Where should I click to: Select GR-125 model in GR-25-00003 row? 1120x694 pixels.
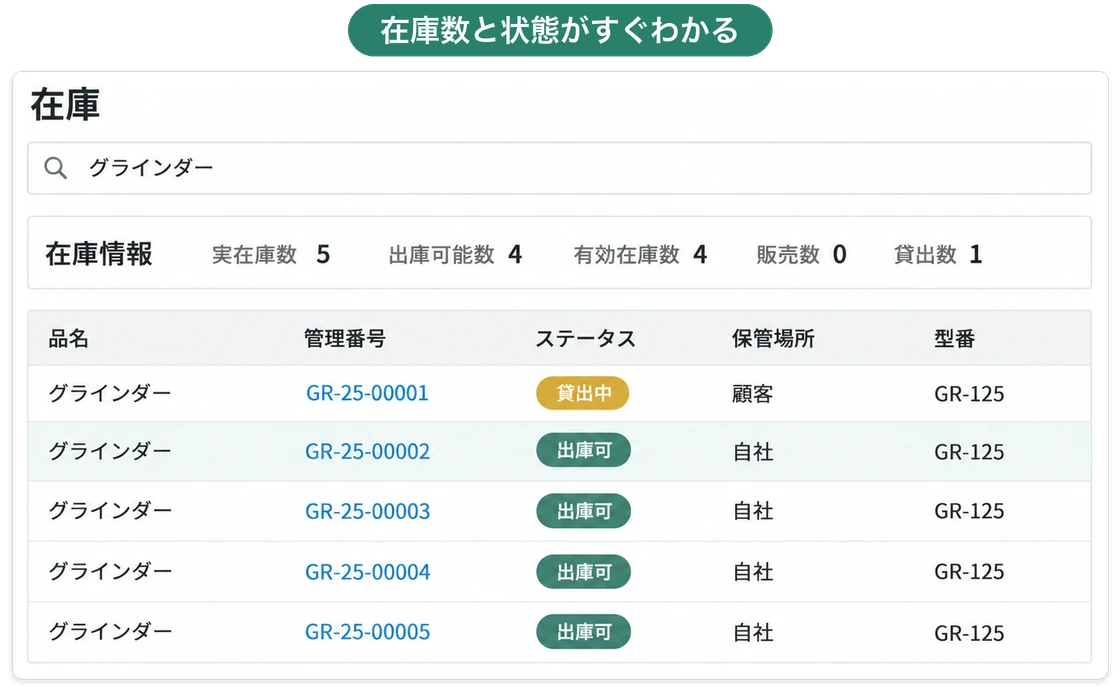[x=969, y=511]
